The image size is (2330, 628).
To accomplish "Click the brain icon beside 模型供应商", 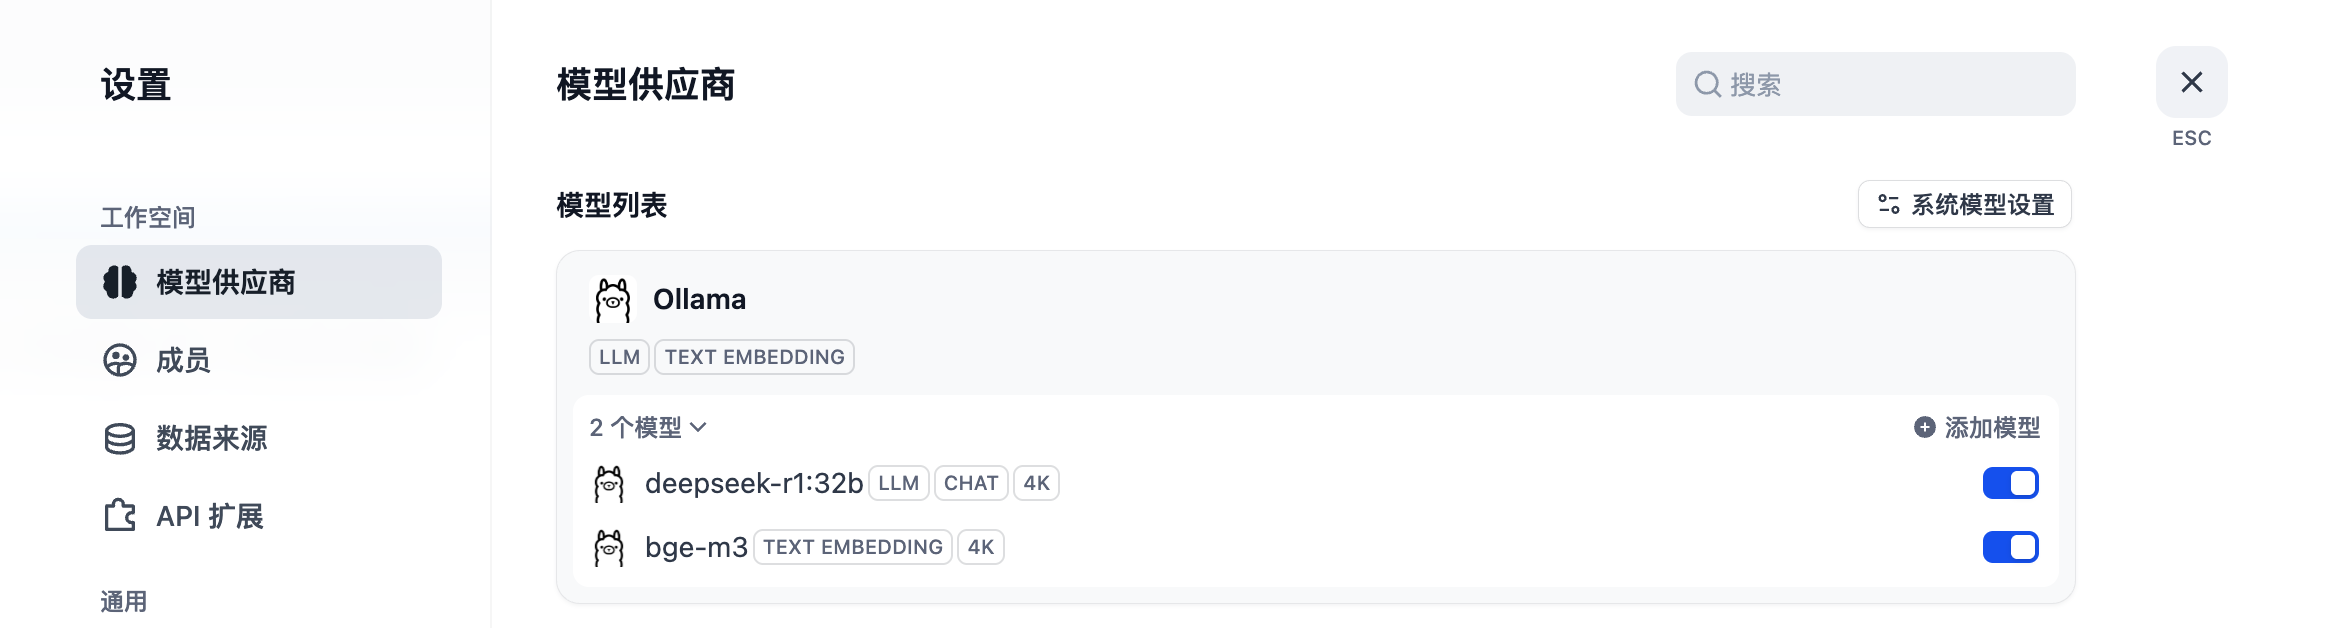I will 120,282.
